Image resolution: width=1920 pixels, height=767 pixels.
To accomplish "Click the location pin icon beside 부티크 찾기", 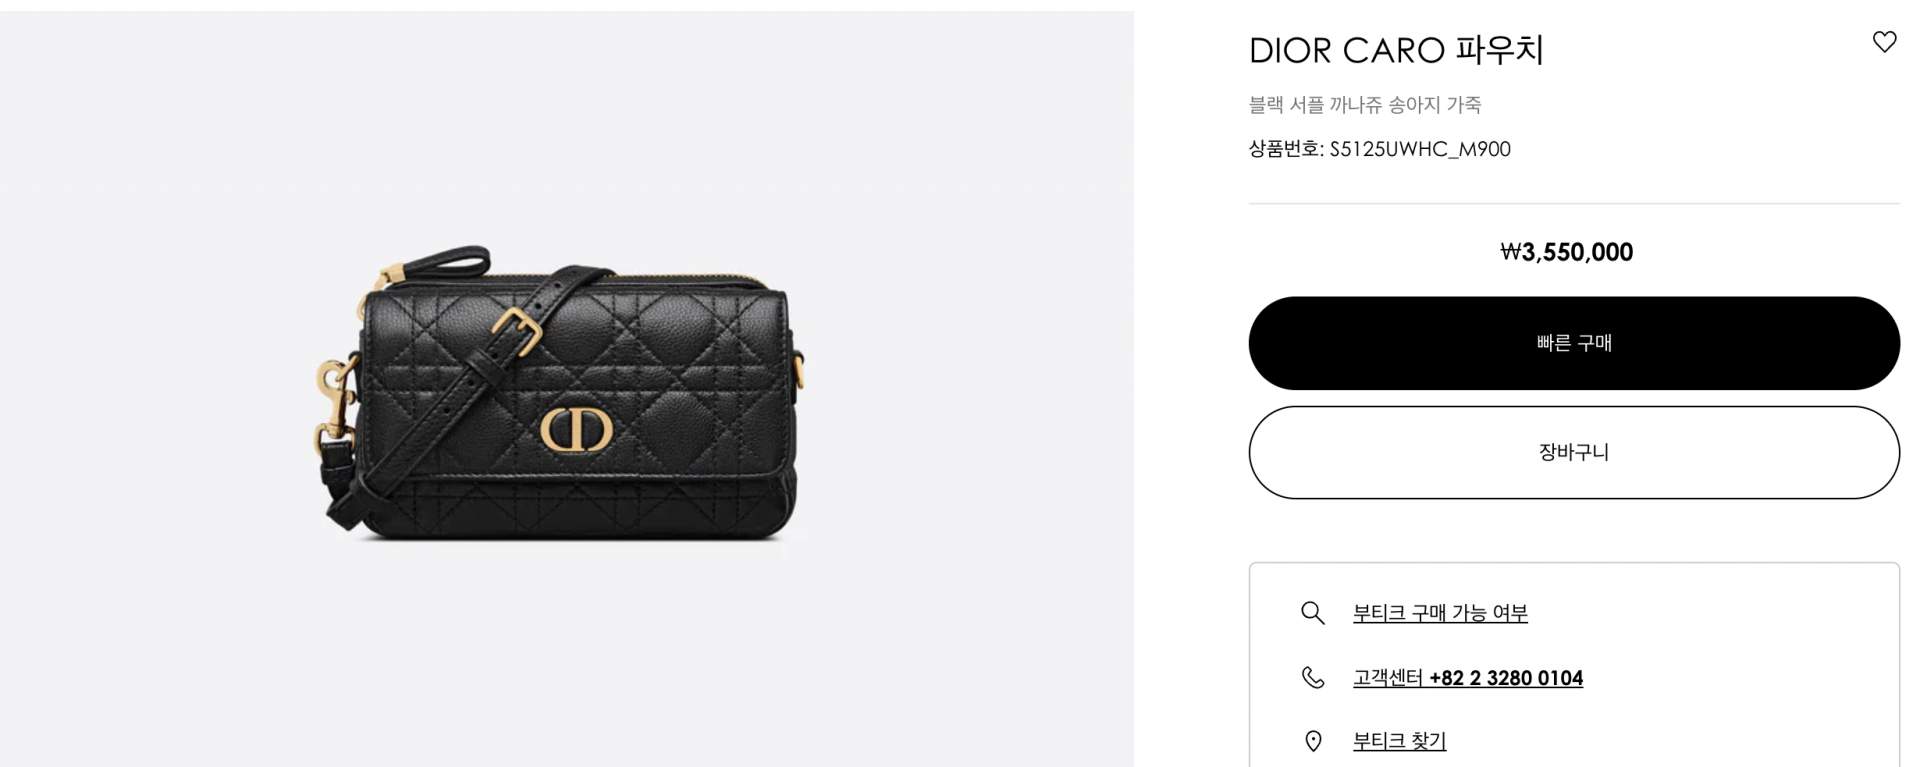I will (x=1313, y=741).
